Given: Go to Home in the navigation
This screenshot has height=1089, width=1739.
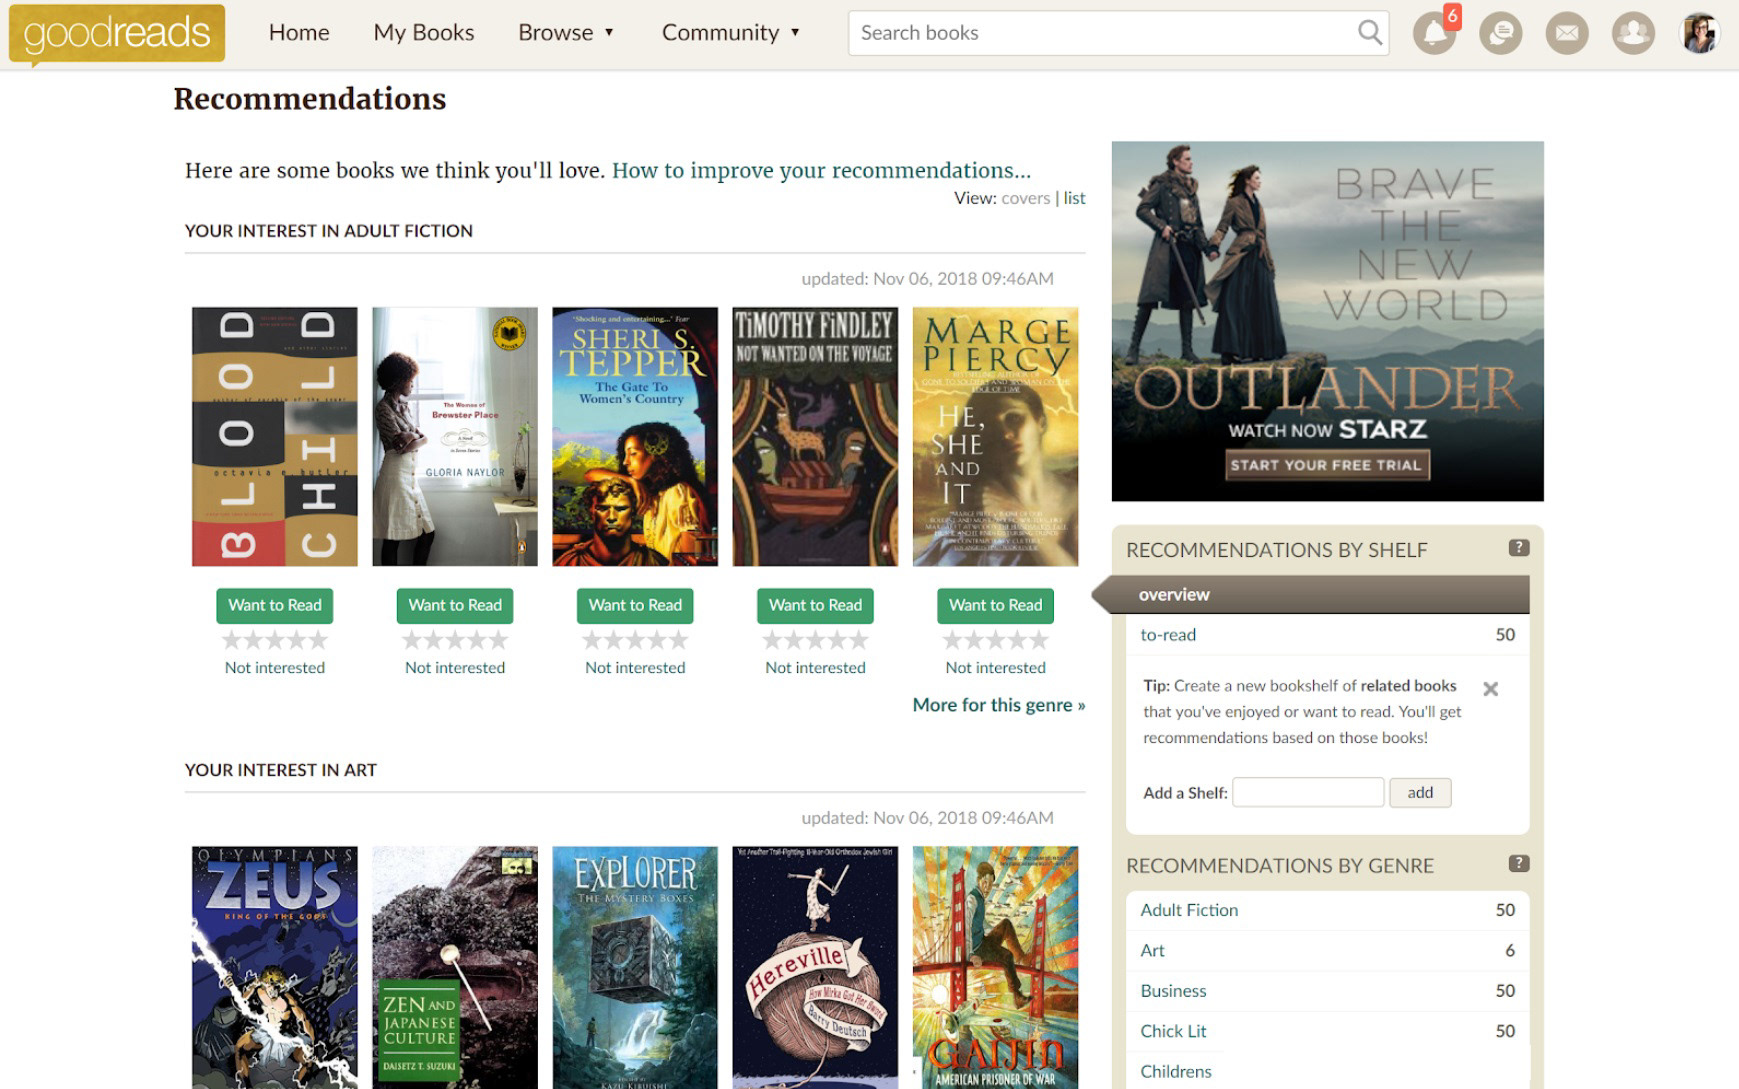Looking at the screenshot, I should [x=299, y=33].
